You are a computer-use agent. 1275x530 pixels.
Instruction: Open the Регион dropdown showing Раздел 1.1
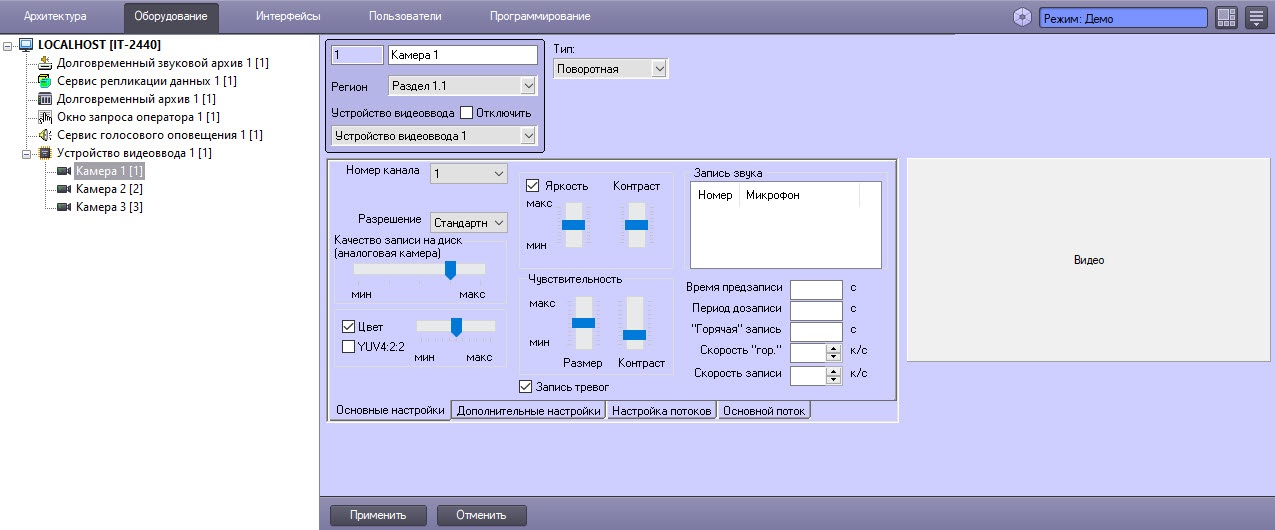pos(462,87)
